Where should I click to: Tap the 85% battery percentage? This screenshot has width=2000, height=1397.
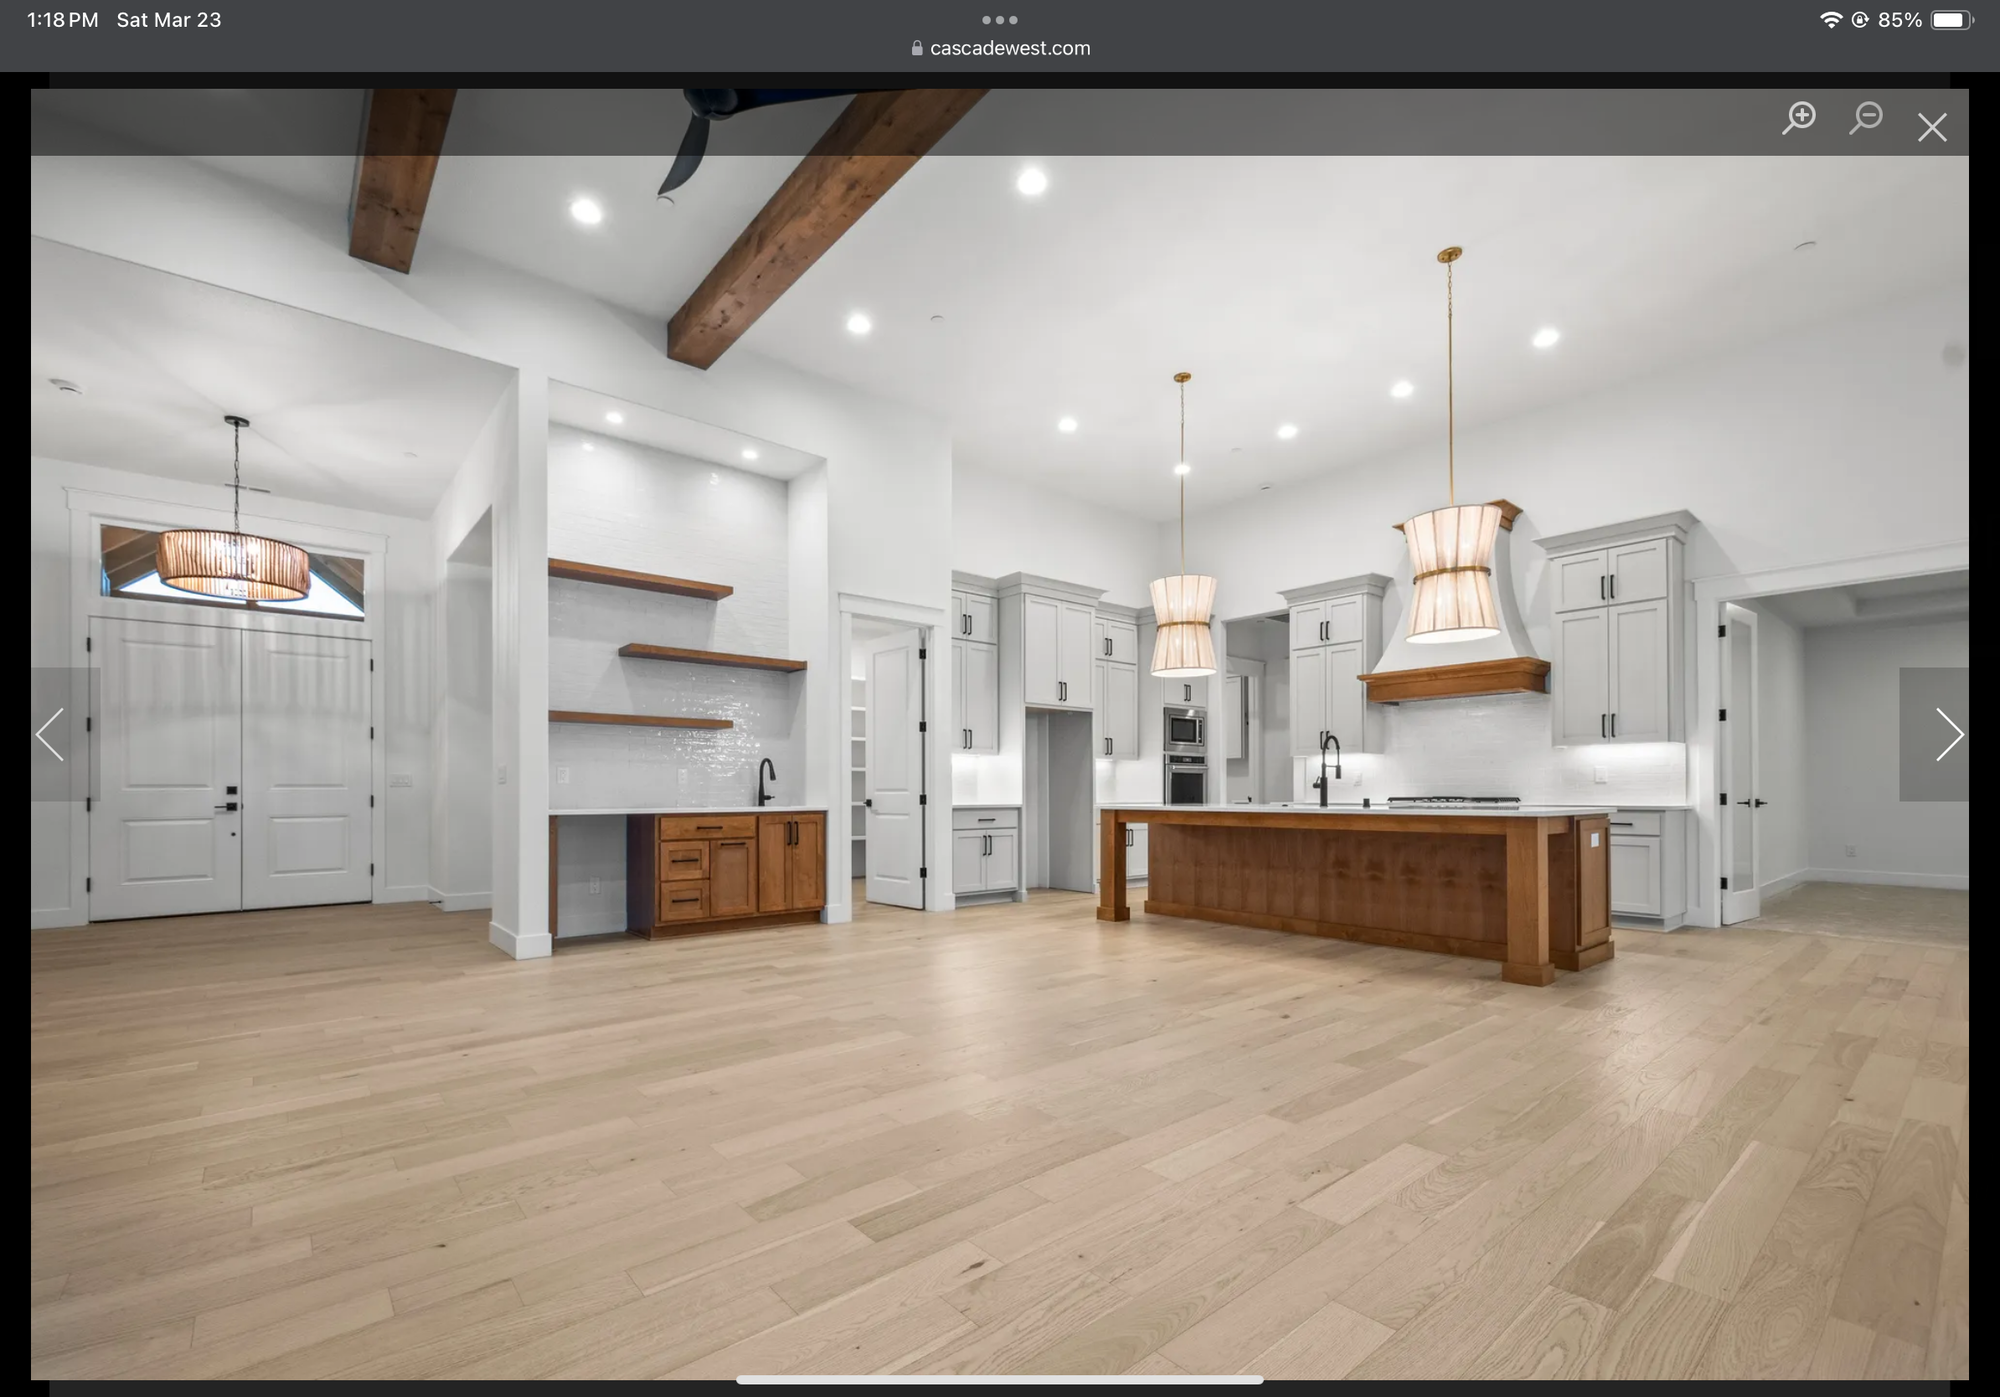pos(1900,20)
